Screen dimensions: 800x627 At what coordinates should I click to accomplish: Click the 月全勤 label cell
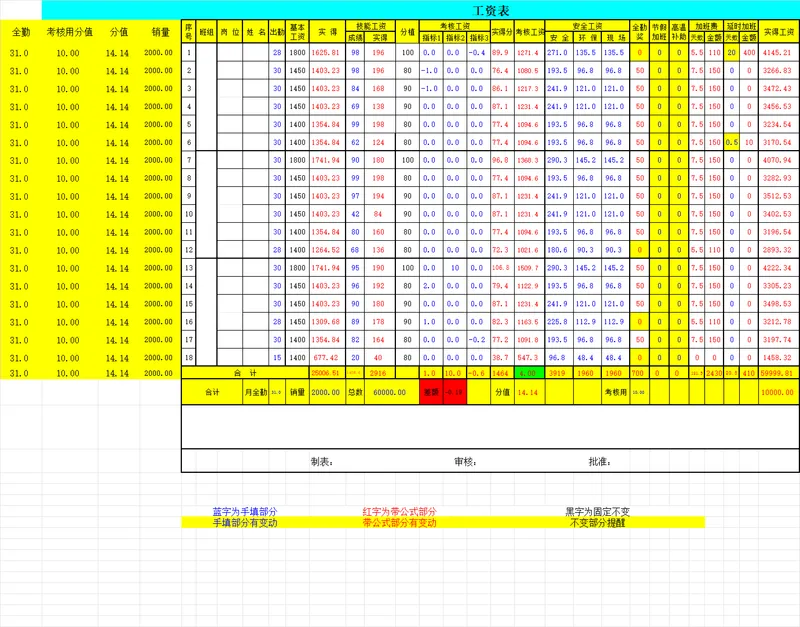click(256, 392)
